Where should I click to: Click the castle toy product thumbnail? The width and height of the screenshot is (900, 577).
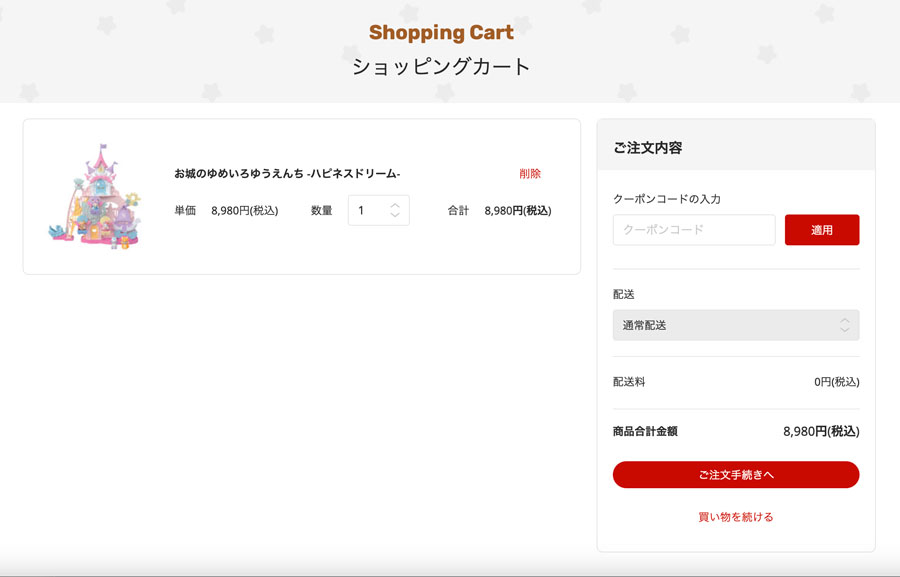pos(95,196)
